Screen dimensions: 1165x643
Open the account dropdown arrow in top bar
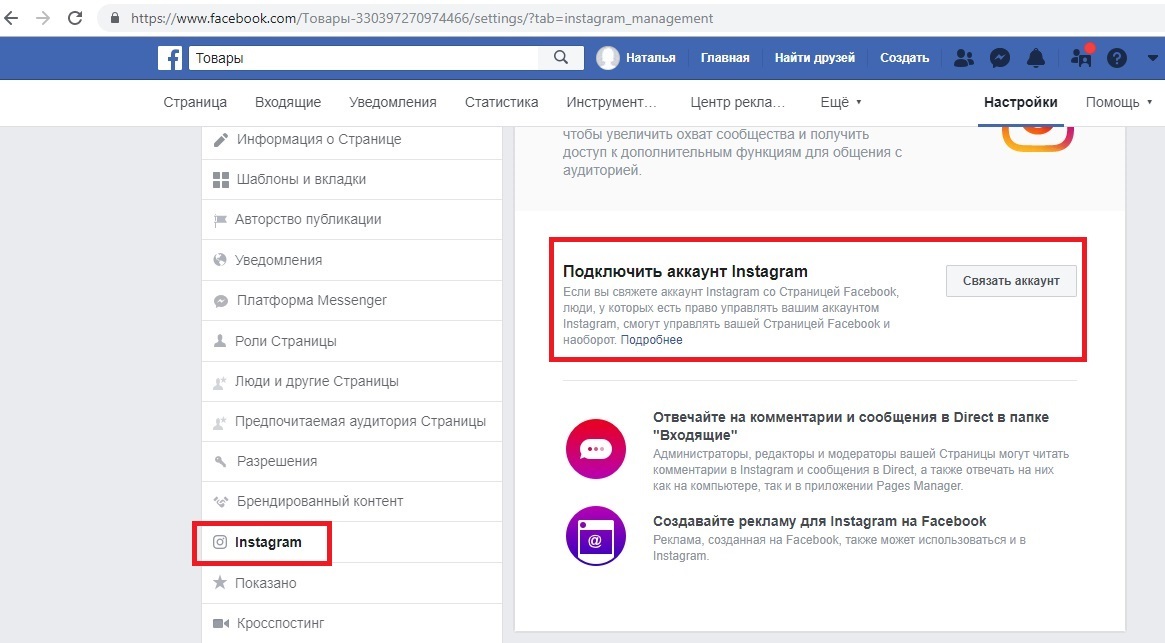pos(1152,58)
